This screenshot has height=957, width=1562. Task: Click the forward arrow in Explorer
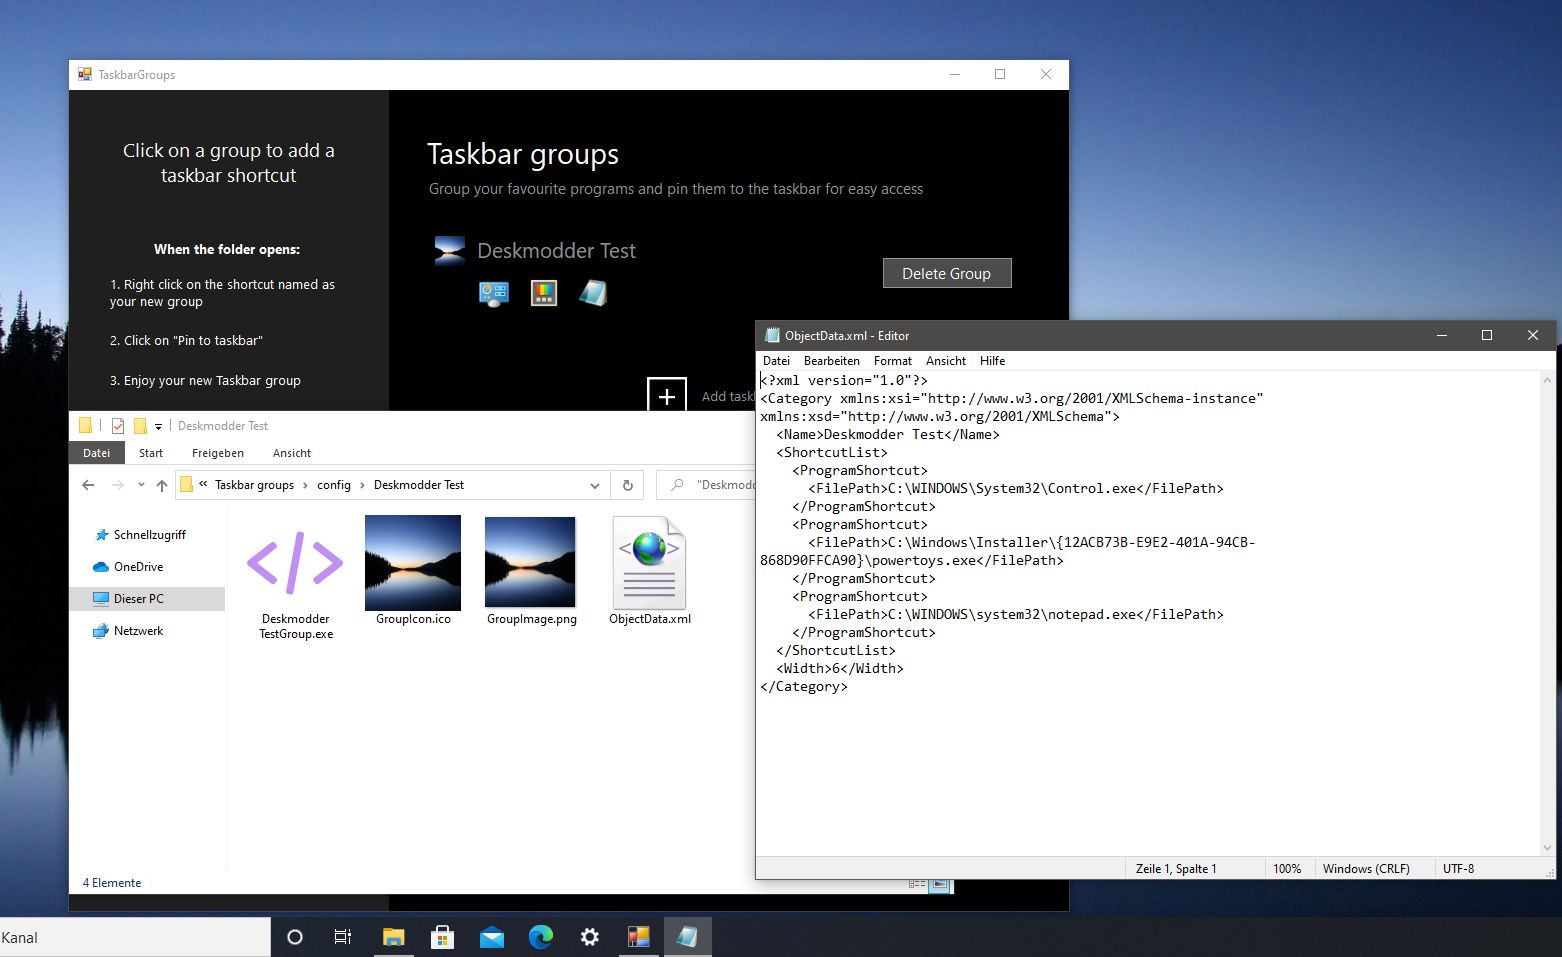pyautogui.click(x=118, y=485)
